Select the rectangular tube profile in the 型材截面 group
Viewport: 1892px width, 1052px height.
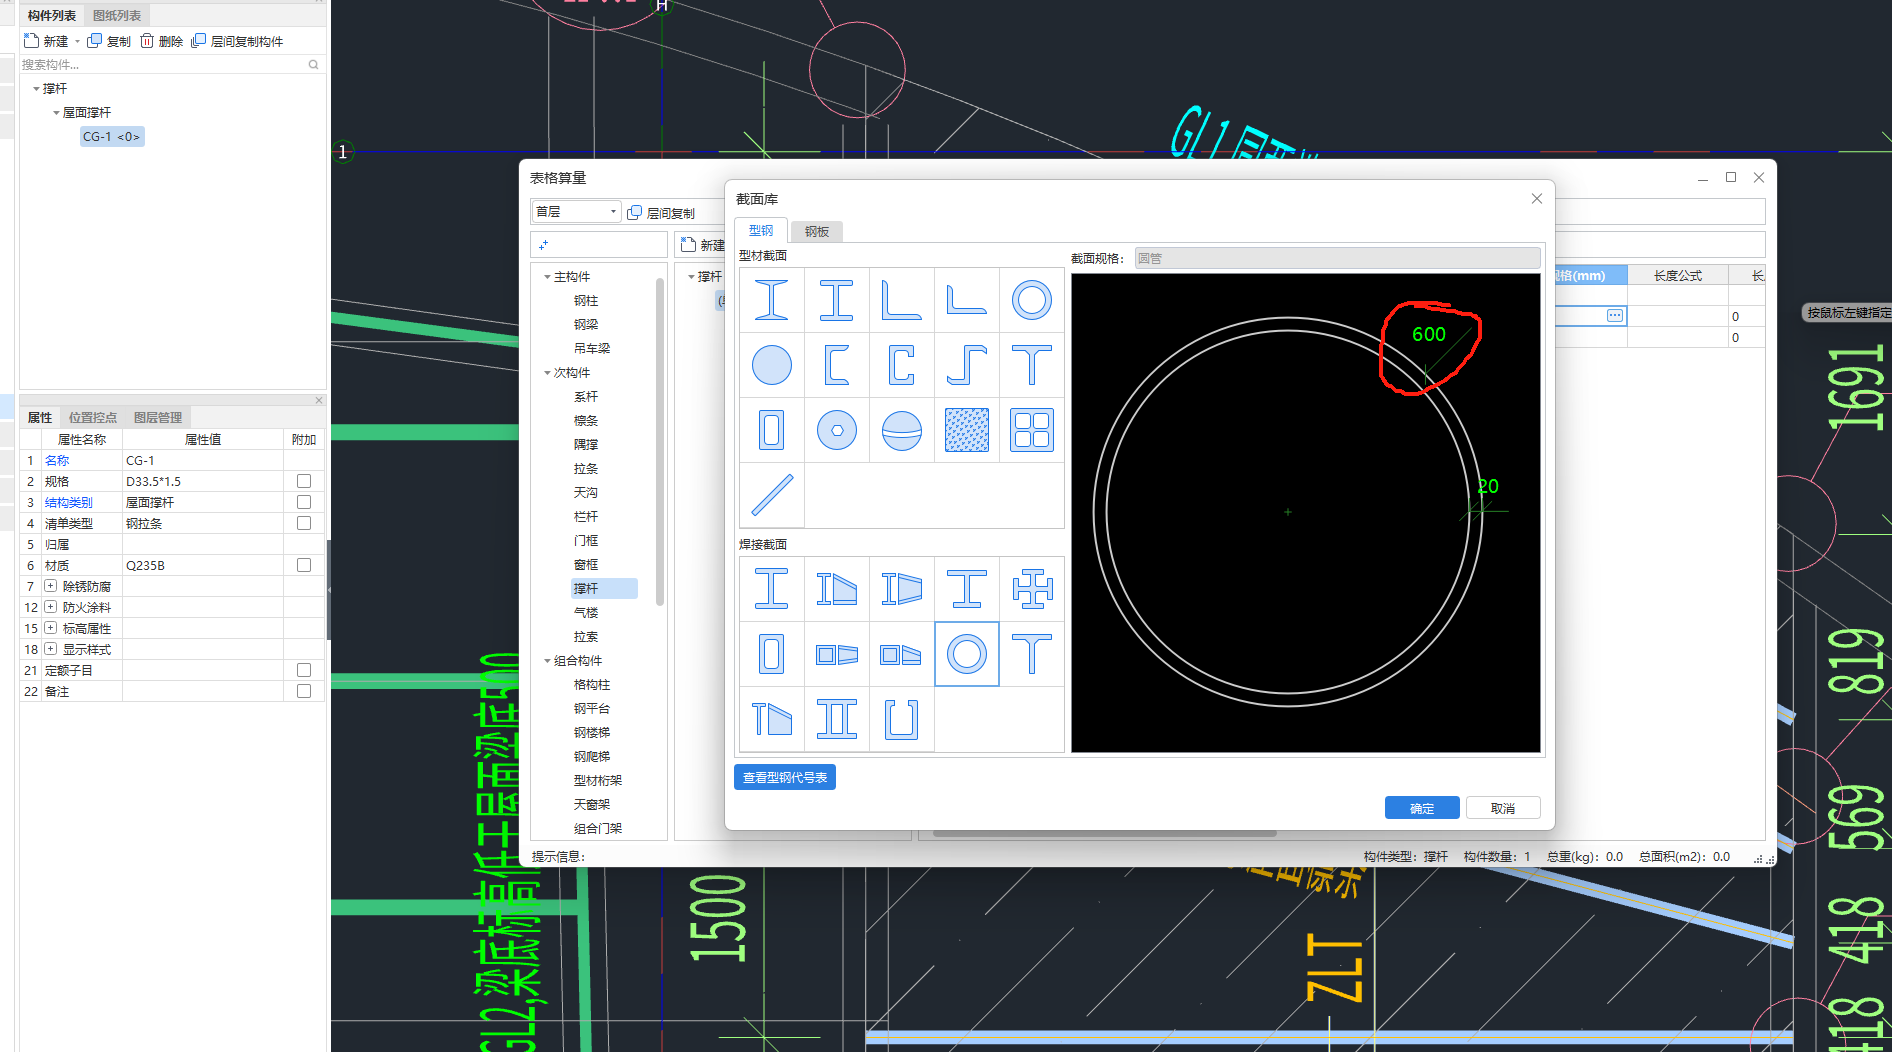772,430
